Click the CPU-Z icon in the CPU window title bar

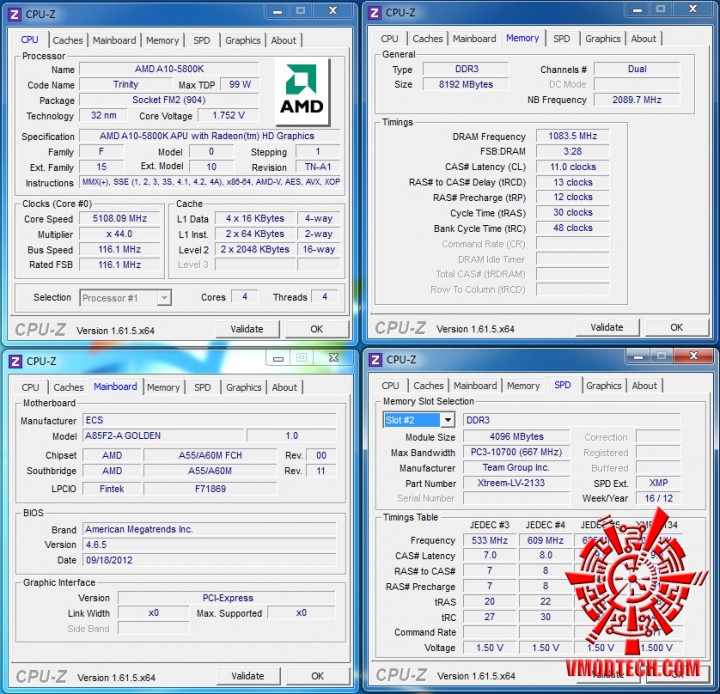click(15, 14)
